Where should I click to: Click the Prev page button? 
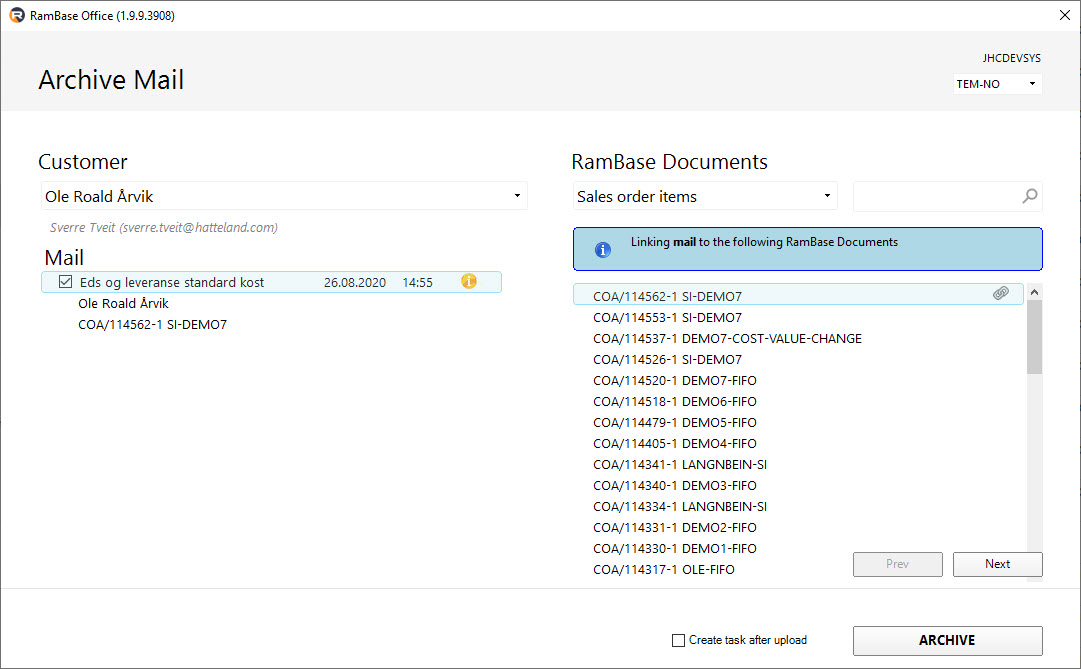pos(898,564)
